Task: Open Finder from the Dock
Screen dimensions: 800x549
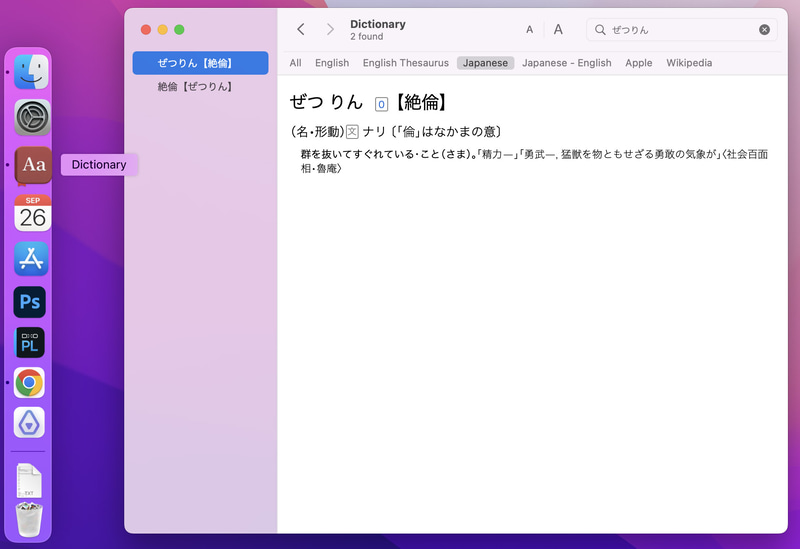Action: tap(31, 72)
